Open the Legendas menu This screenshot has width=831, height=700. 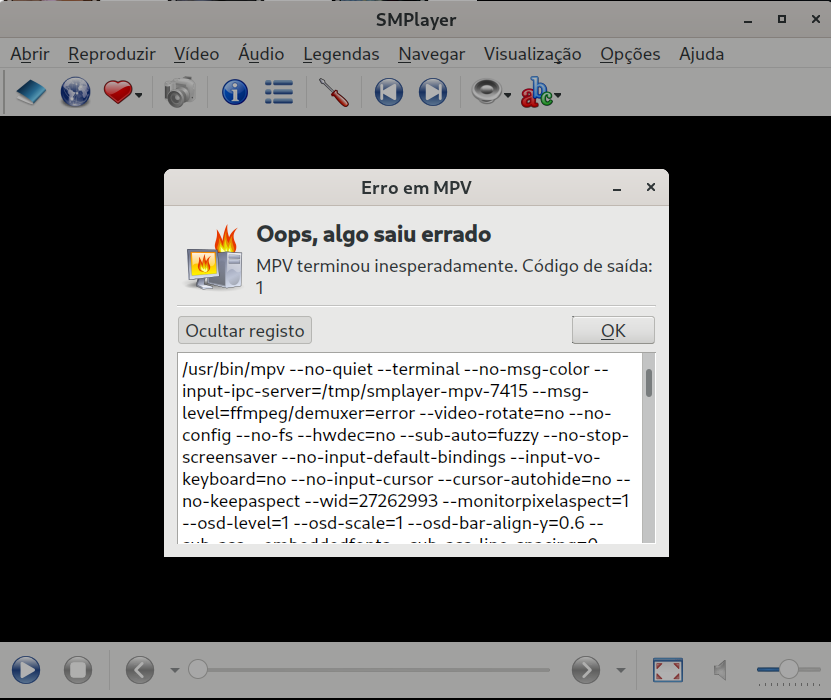341,54
